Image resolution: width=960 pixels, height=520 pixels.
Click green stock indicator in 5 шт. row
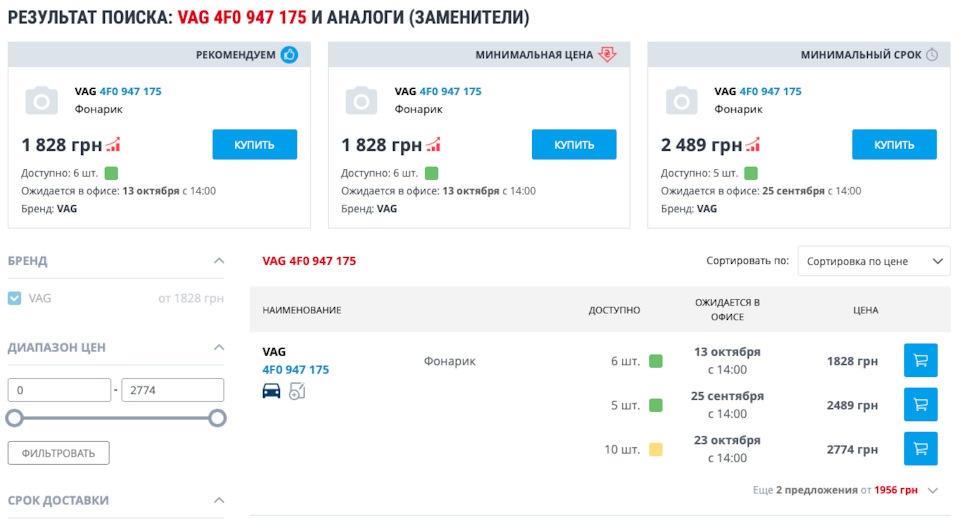point(656,405)
